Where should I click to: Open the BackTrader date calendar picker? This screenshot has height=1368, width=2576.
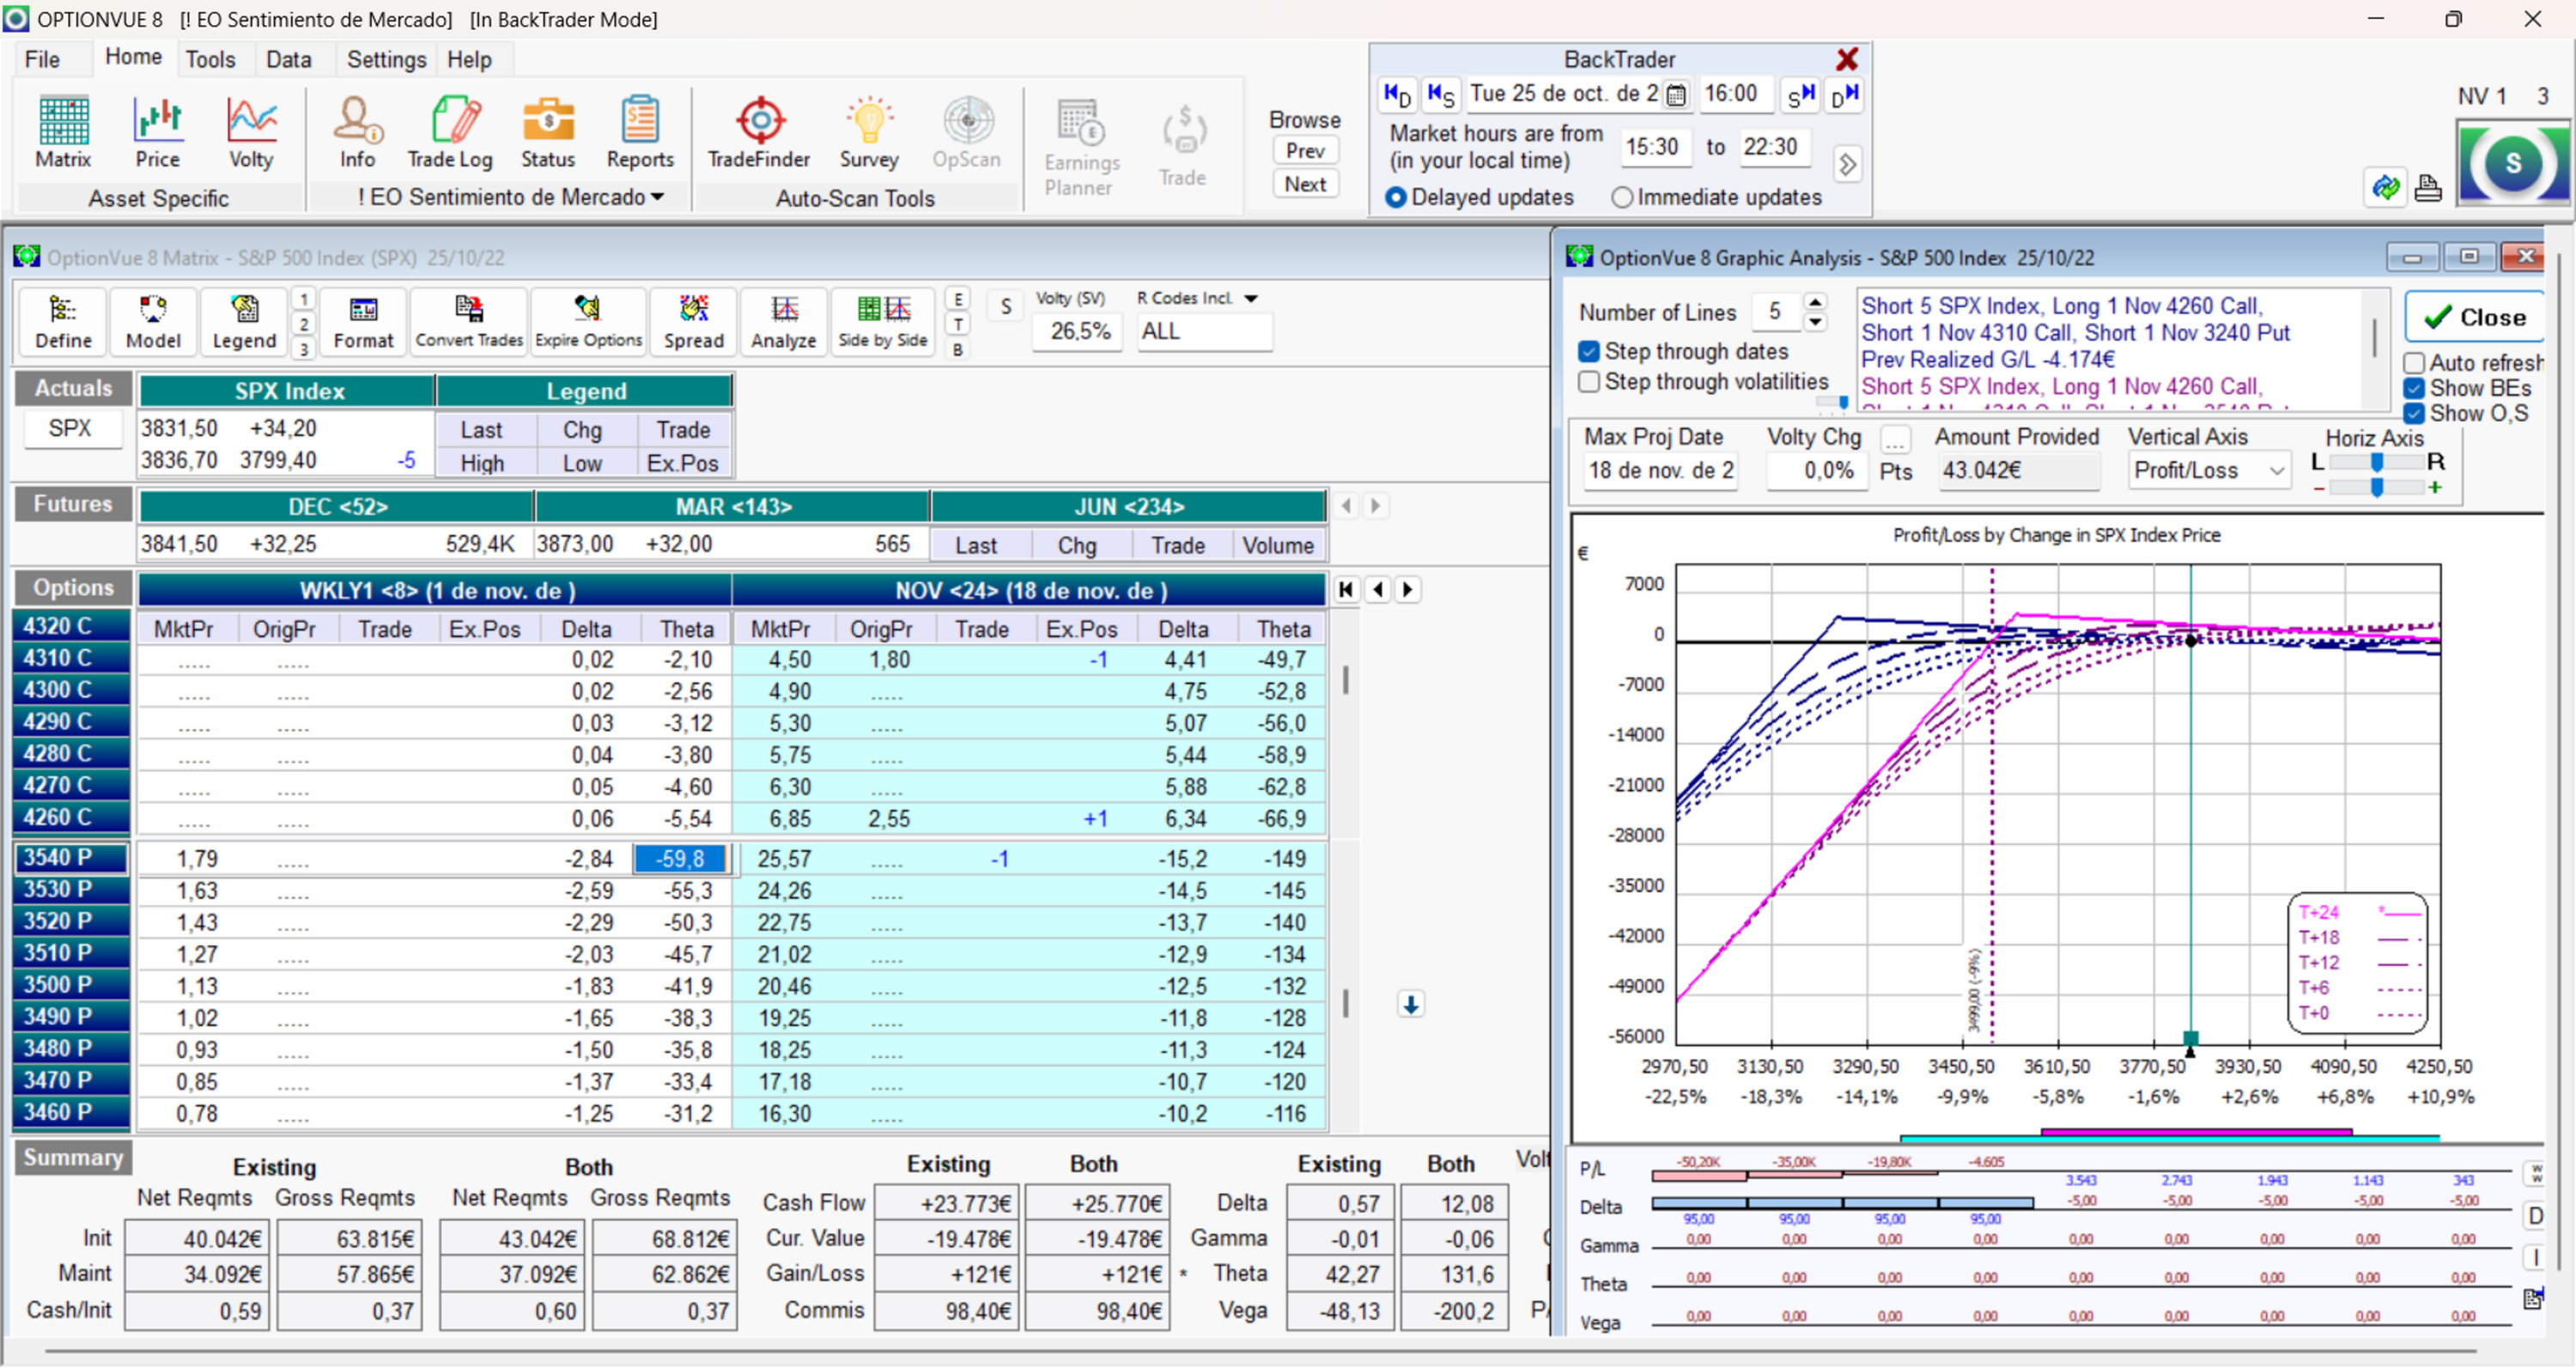click(x=1676, y=95)
